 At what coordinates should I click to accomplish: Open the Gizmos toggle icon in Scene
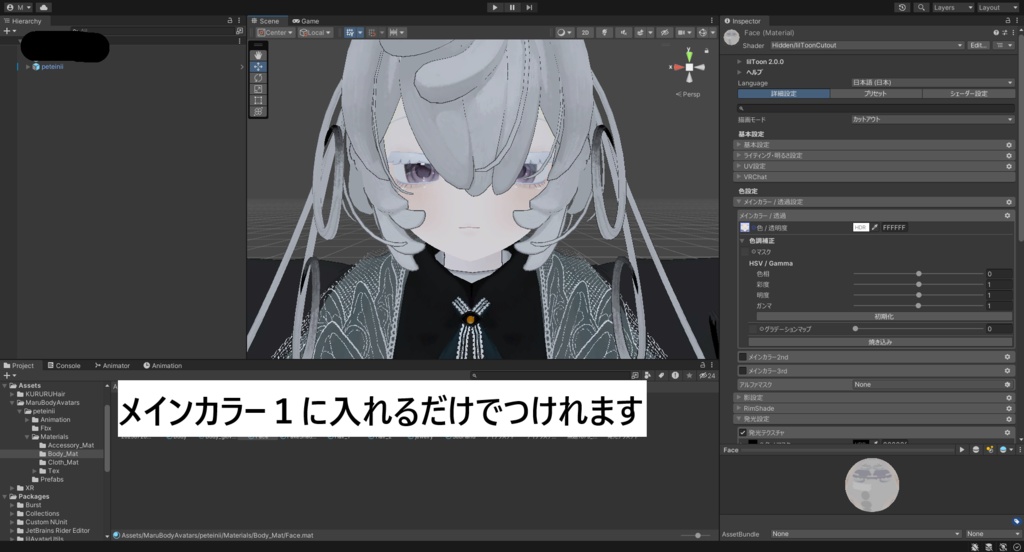pos(705,33)
